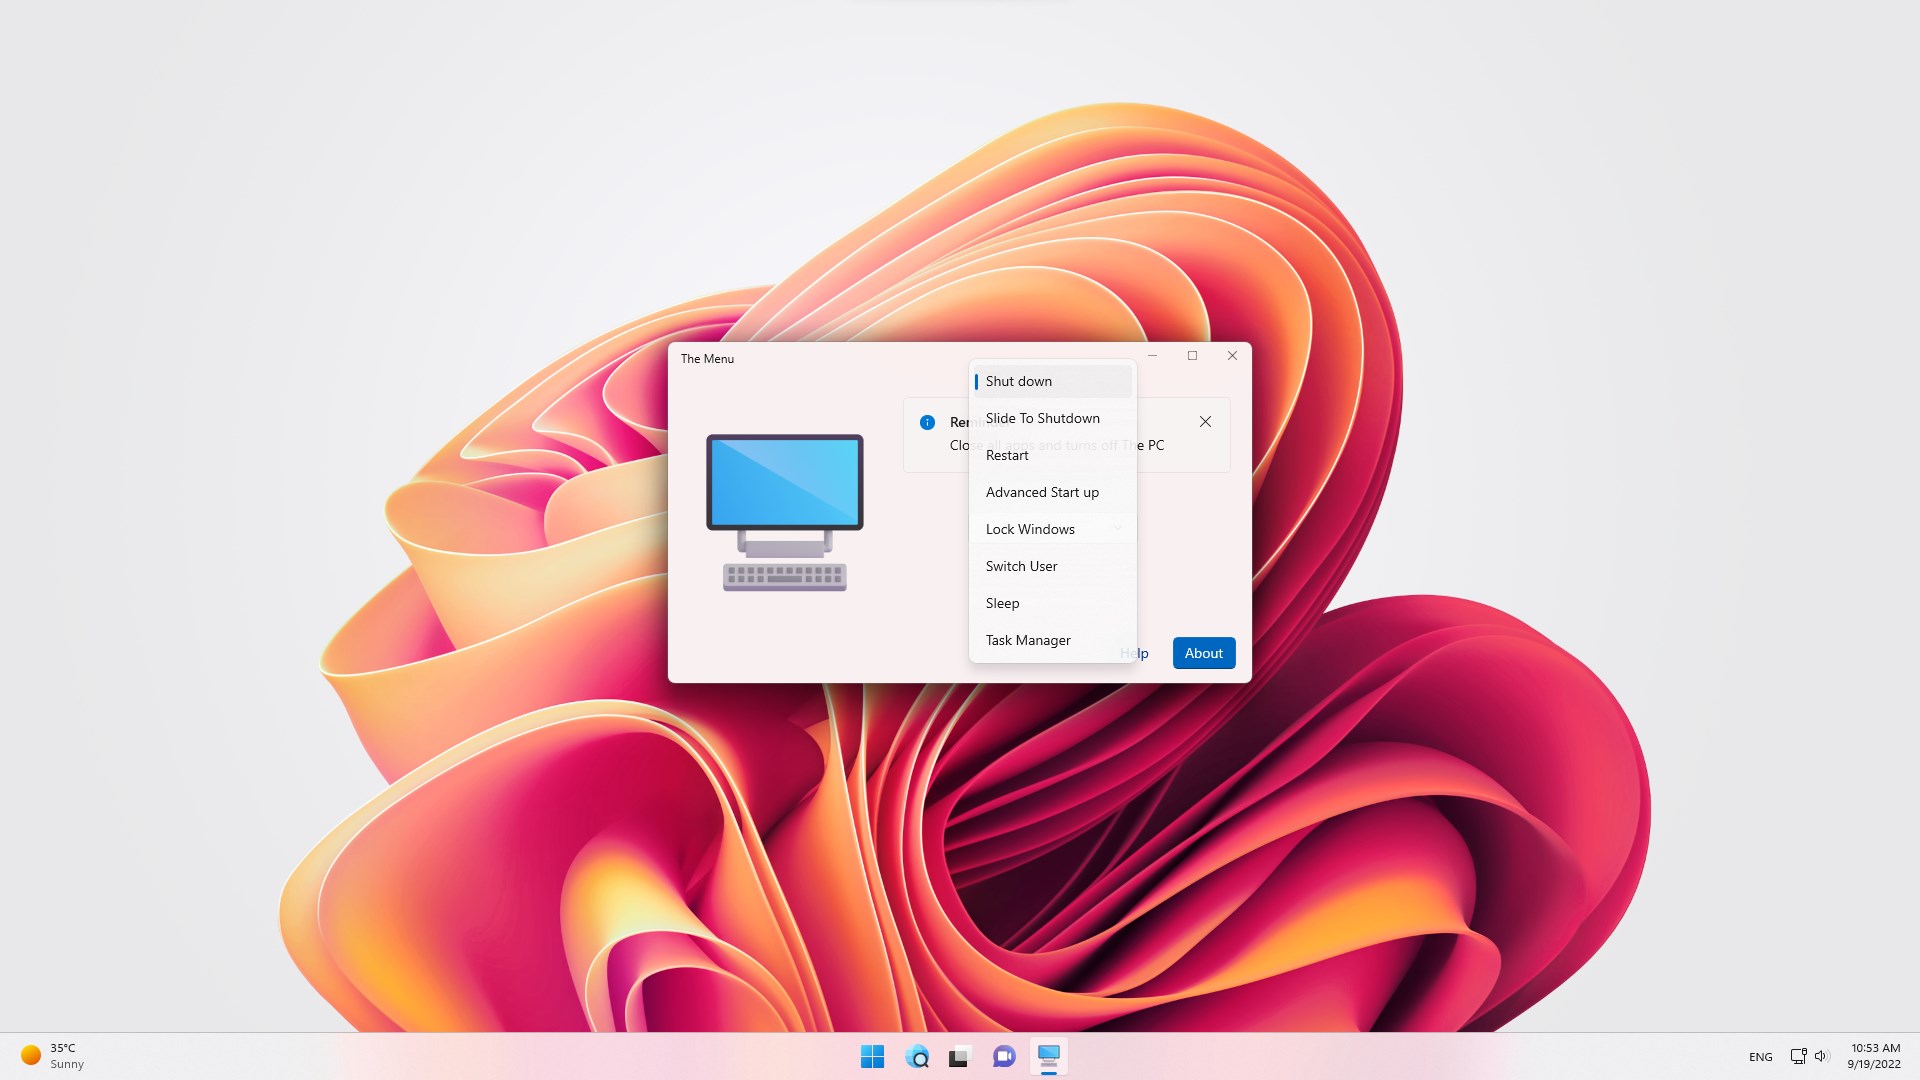Open volume tray icon
The height and width of the screenshot is (1080, 1920).
pos(1821,1056)
